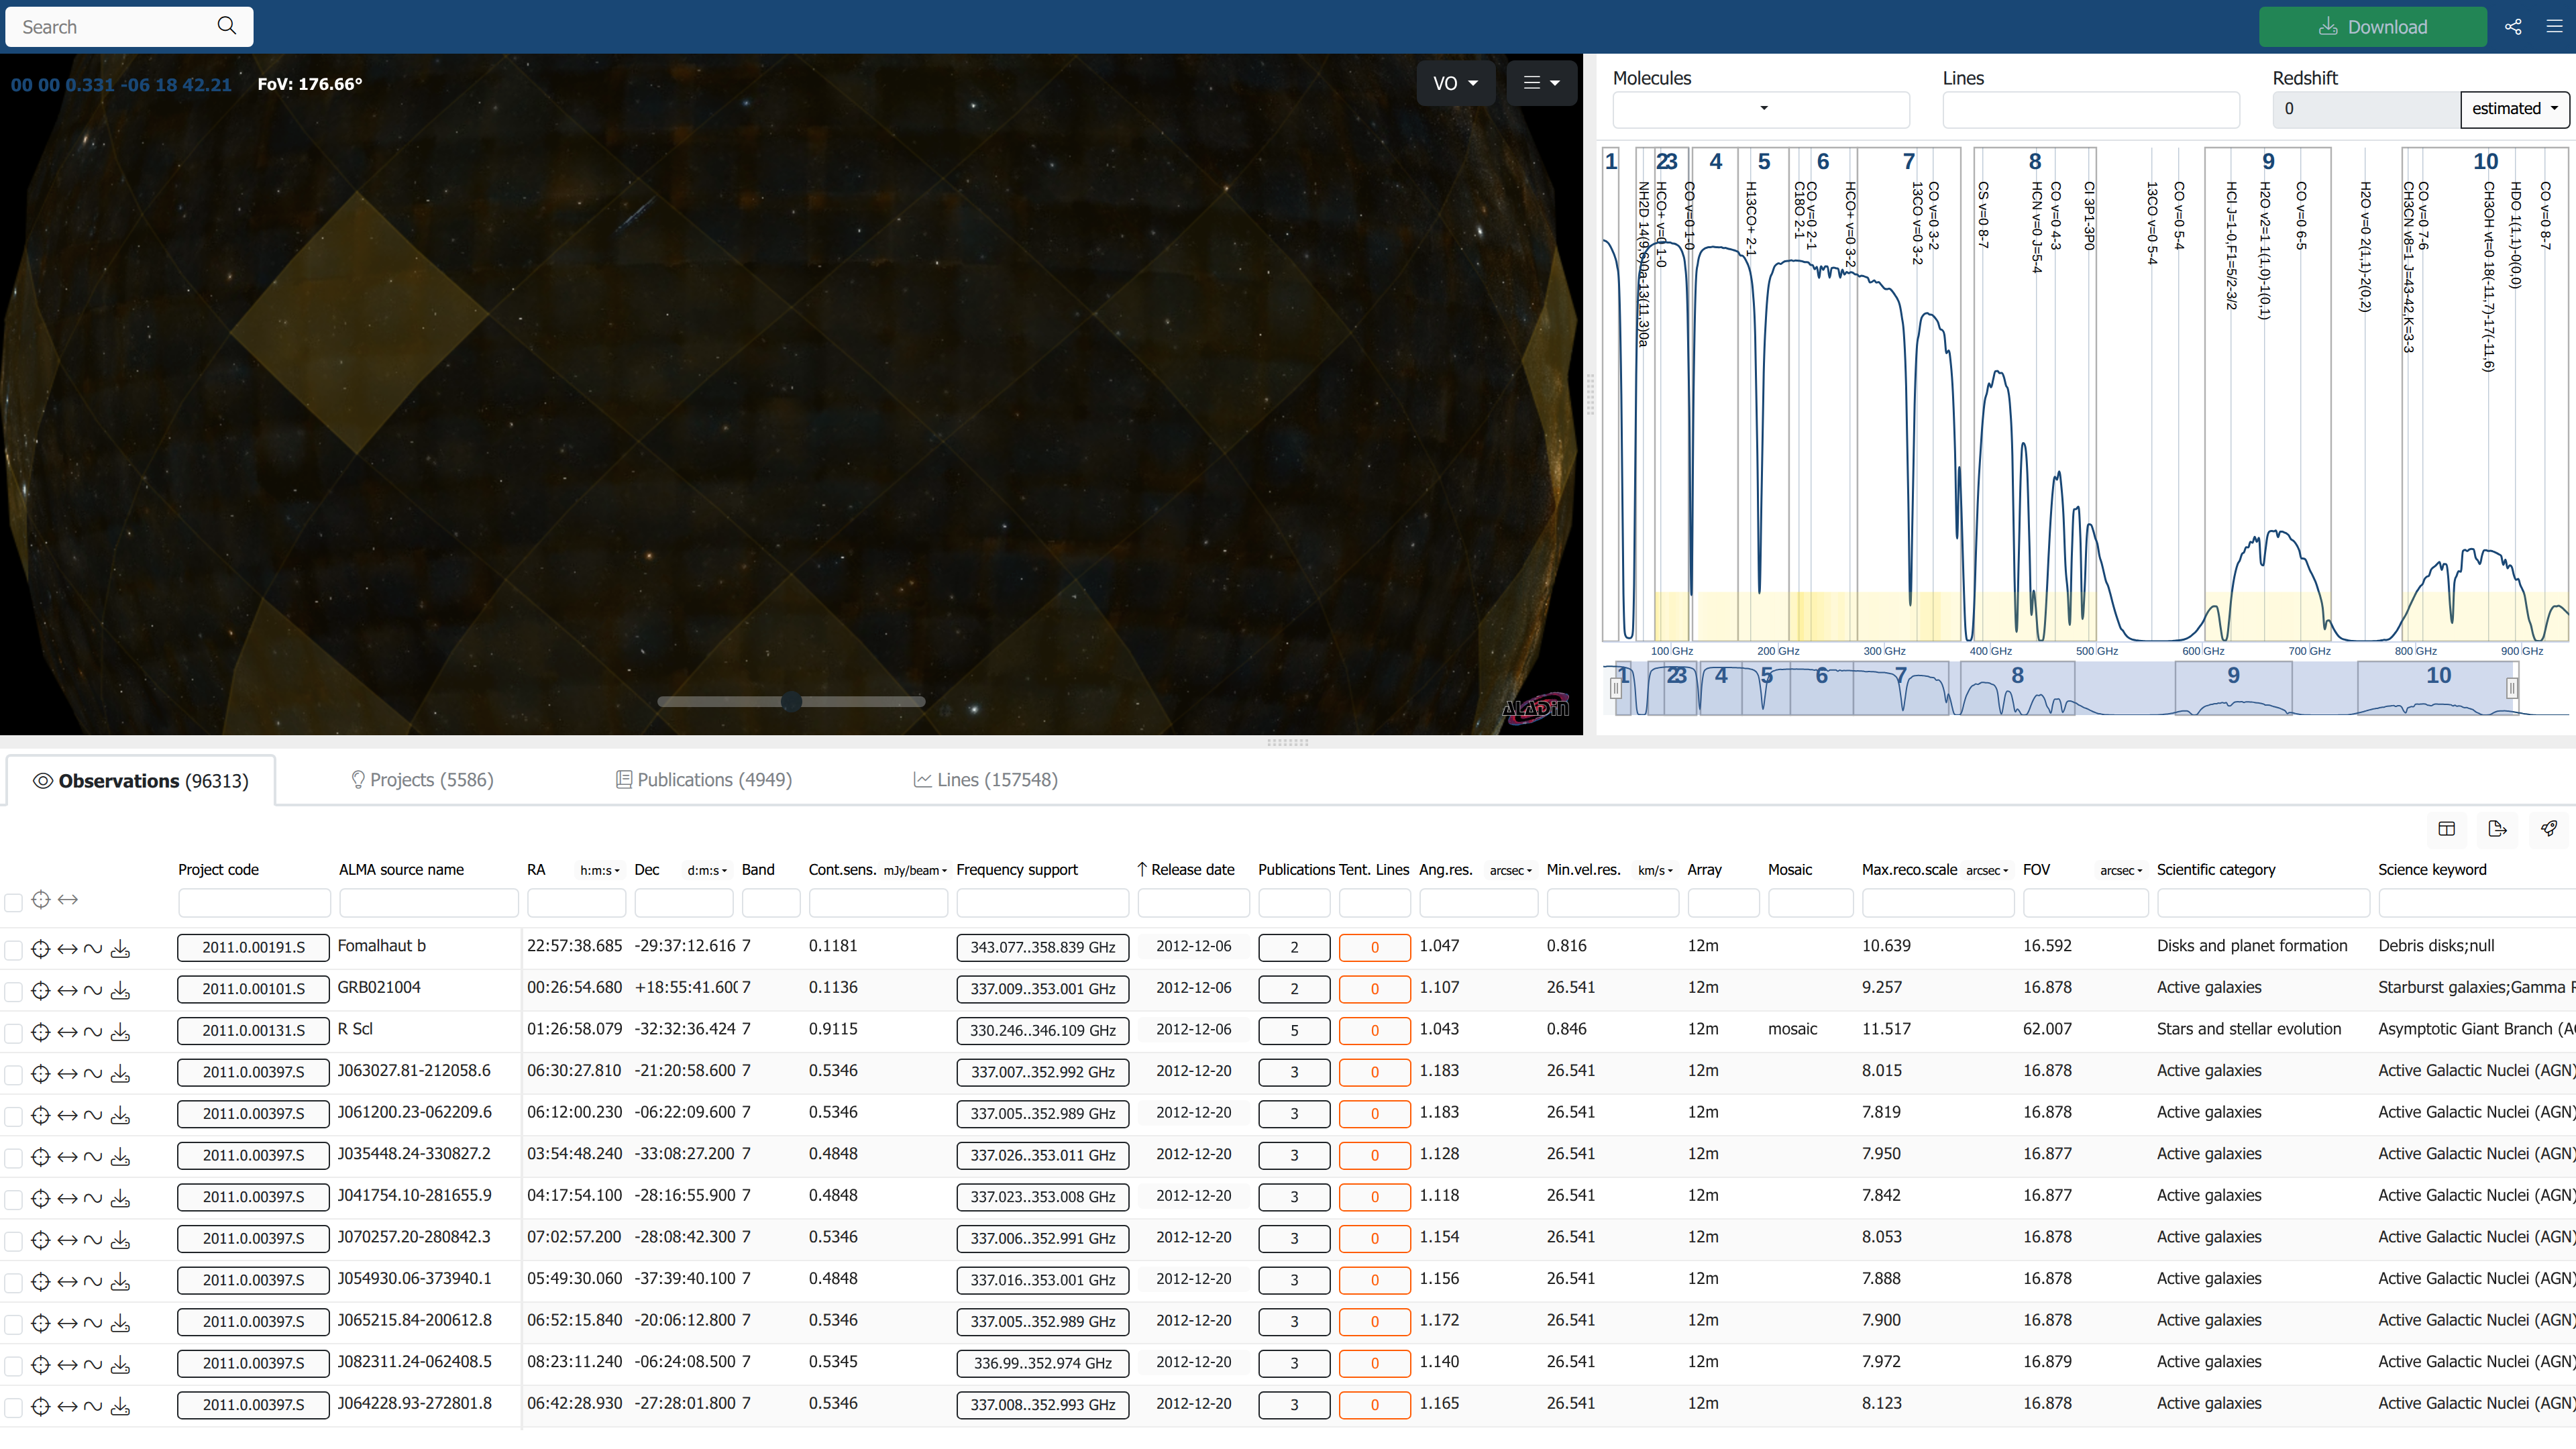Image resolution: width=2576 pixels, height=1449 pixels.
Task: Toggle select-all checkbox in table header
Action: click(13, 903)
